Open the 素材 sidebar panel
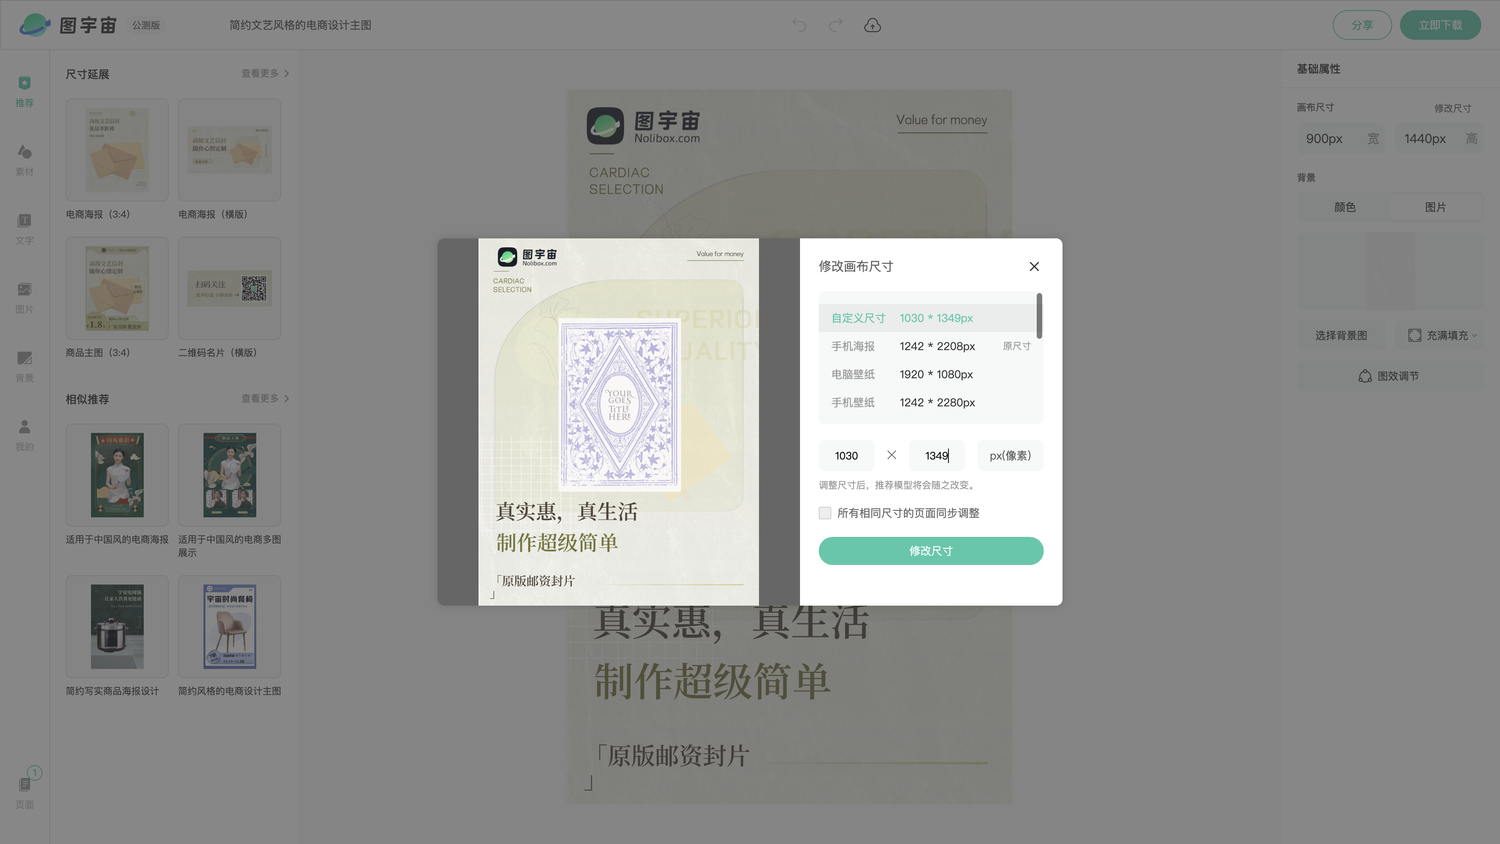This screenshot has width=1500, height=844. (x=25, y=160)
